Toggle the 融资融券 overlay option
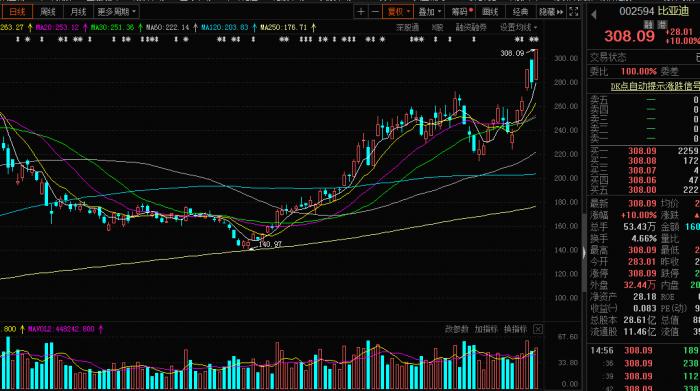The image size is (700, 391). click(471, 28)
